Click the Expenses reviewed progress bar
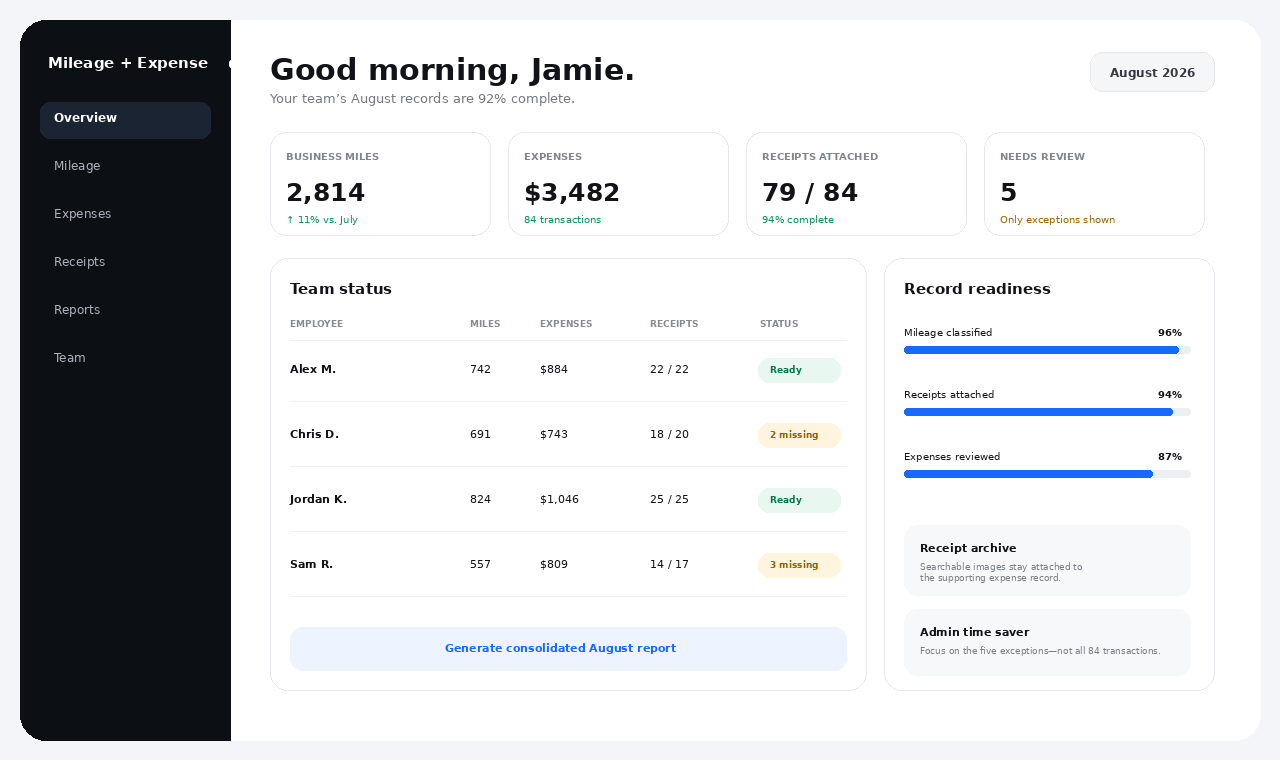Screen dimensions: 1280x760 coord(1047,474)
